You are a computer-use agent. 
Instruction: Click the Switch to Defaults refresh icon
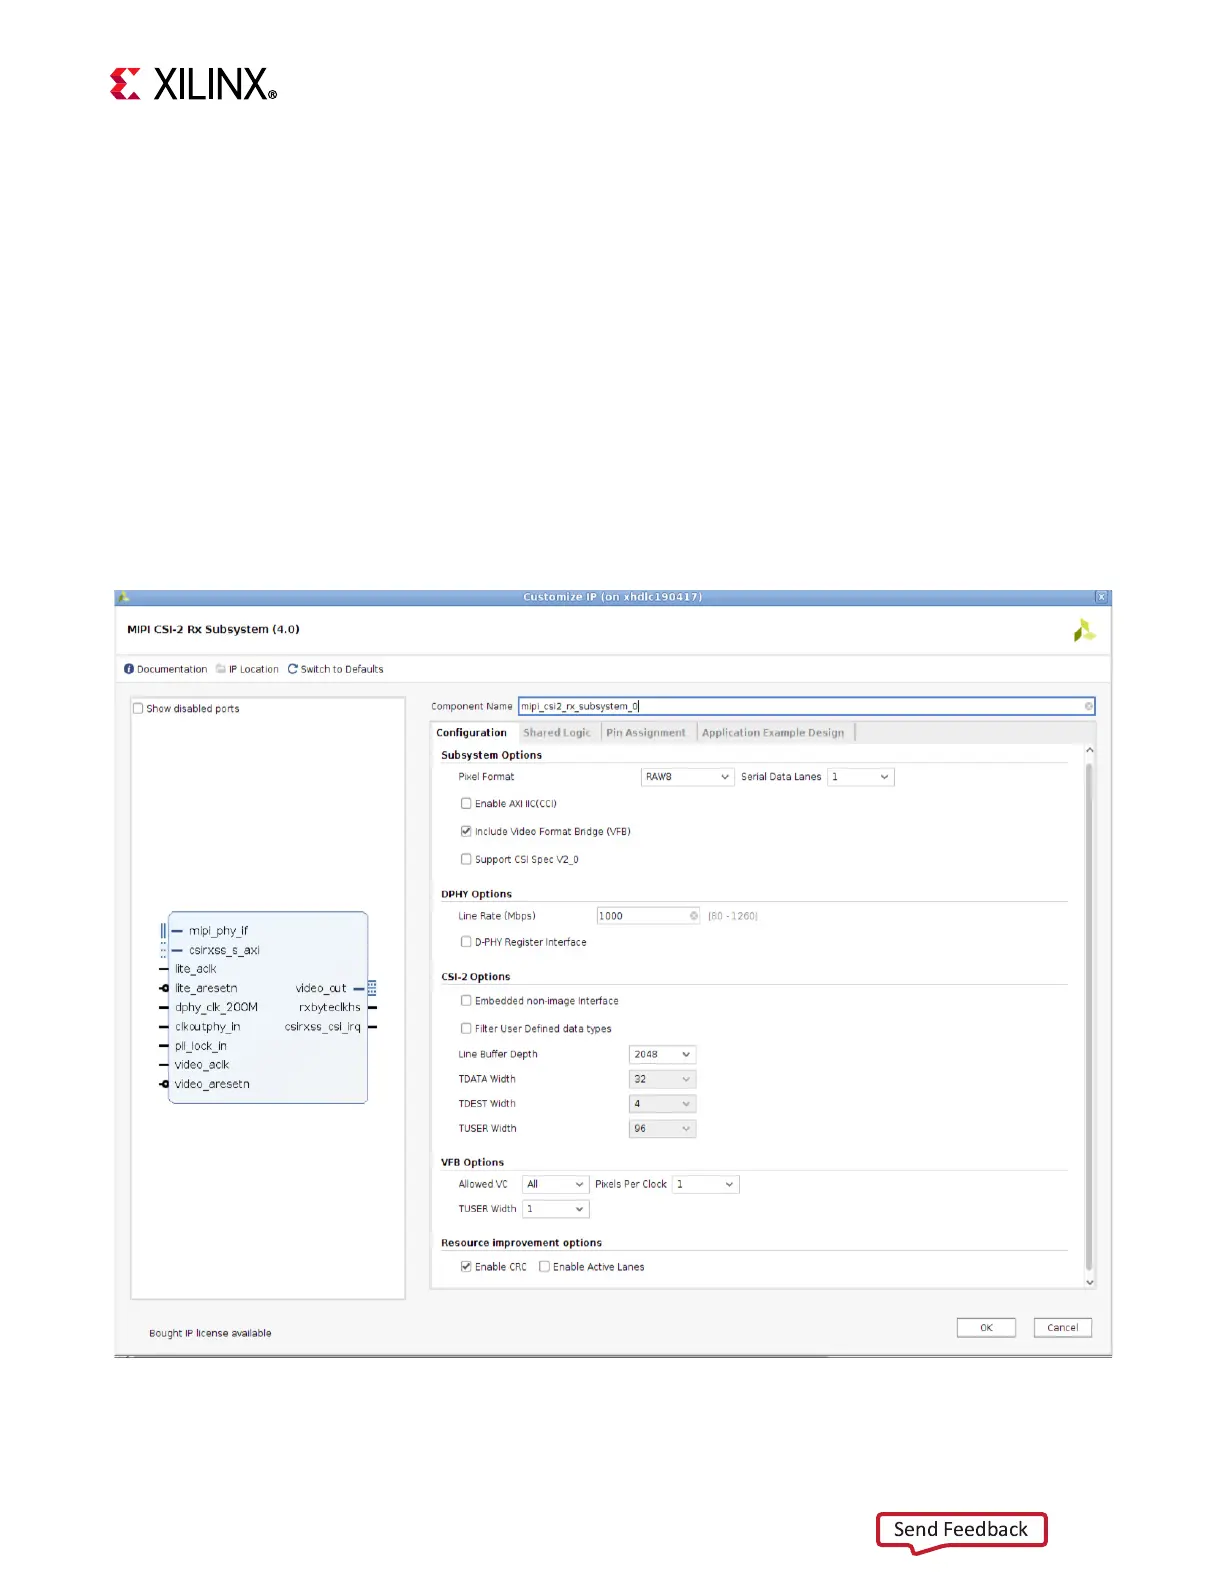(293, 669)
